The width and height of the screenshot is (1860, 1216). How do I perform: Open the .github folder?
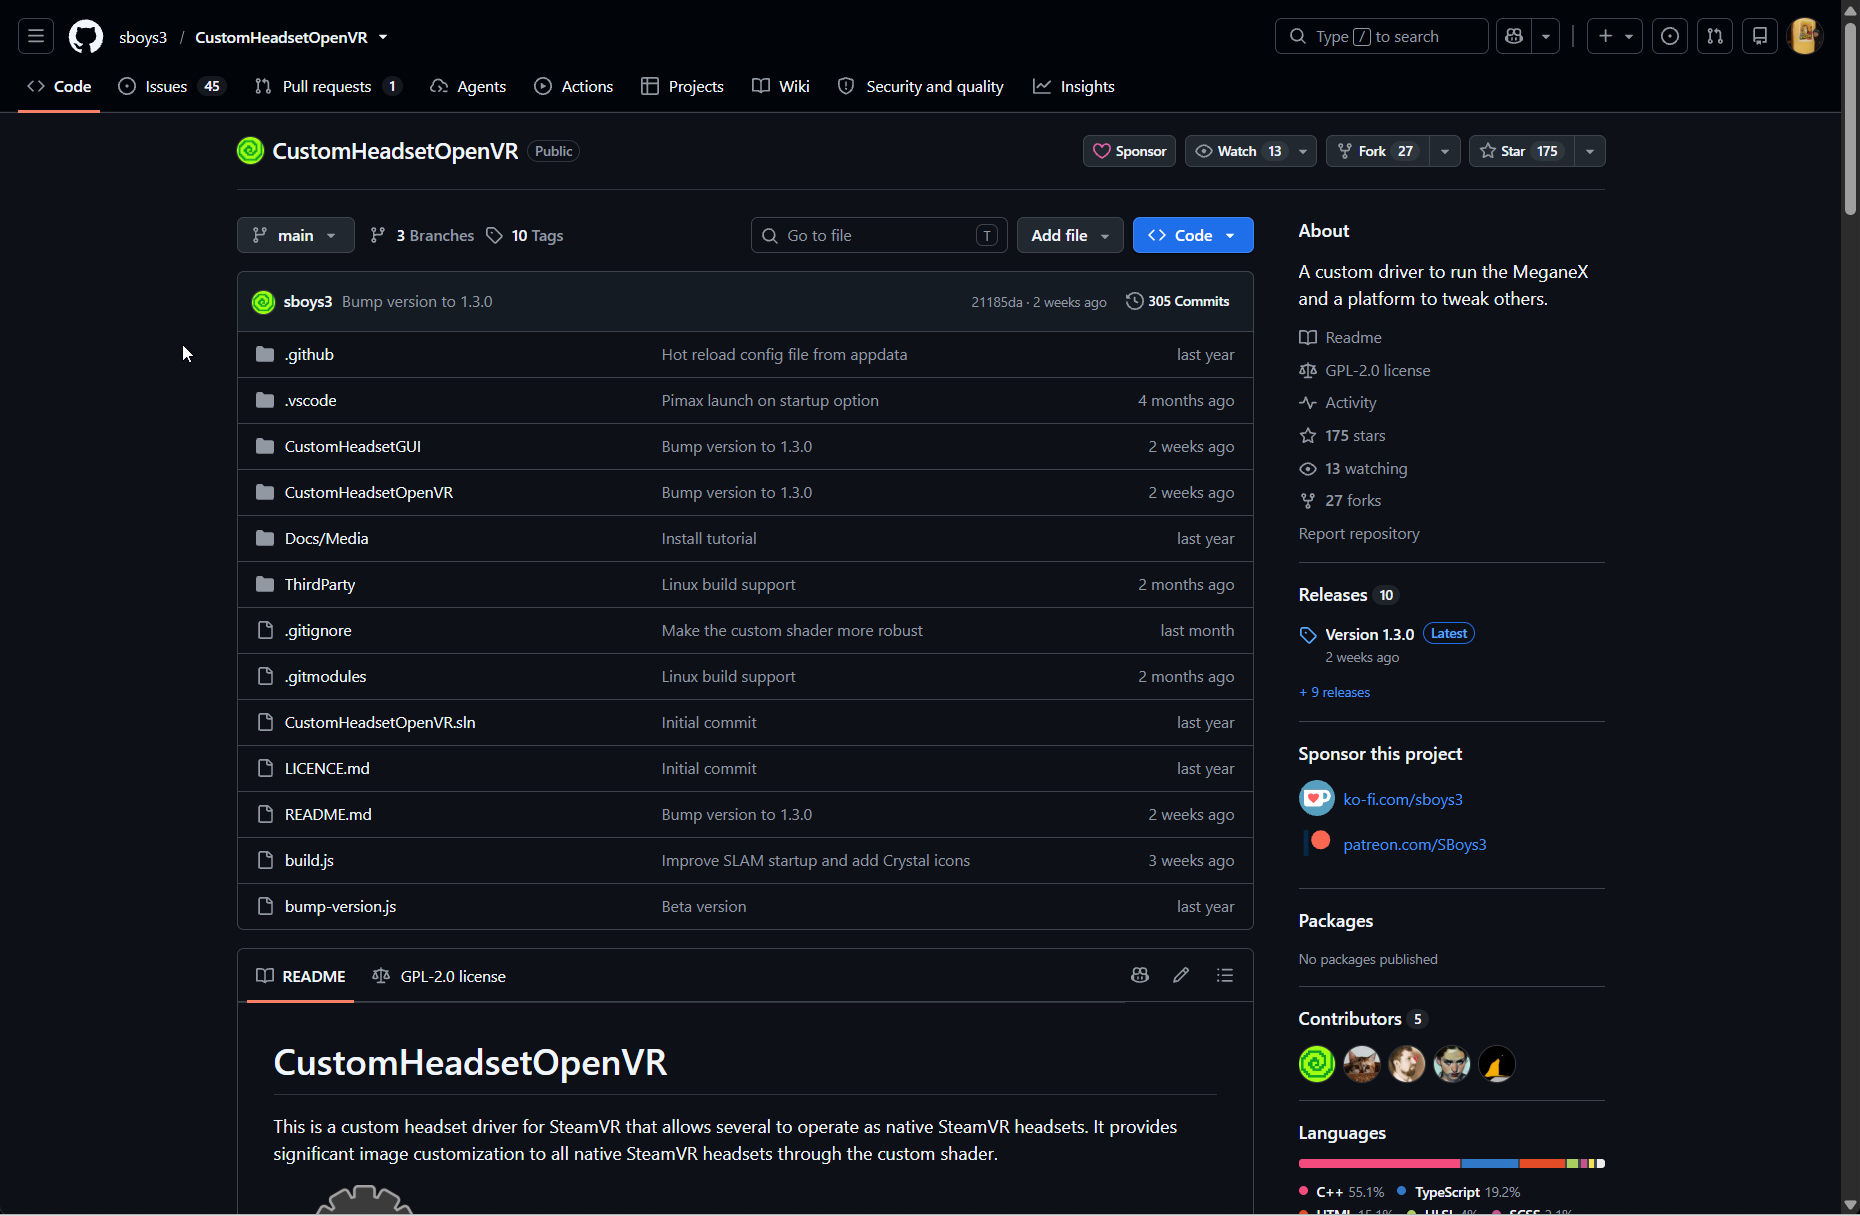point(309,355)
